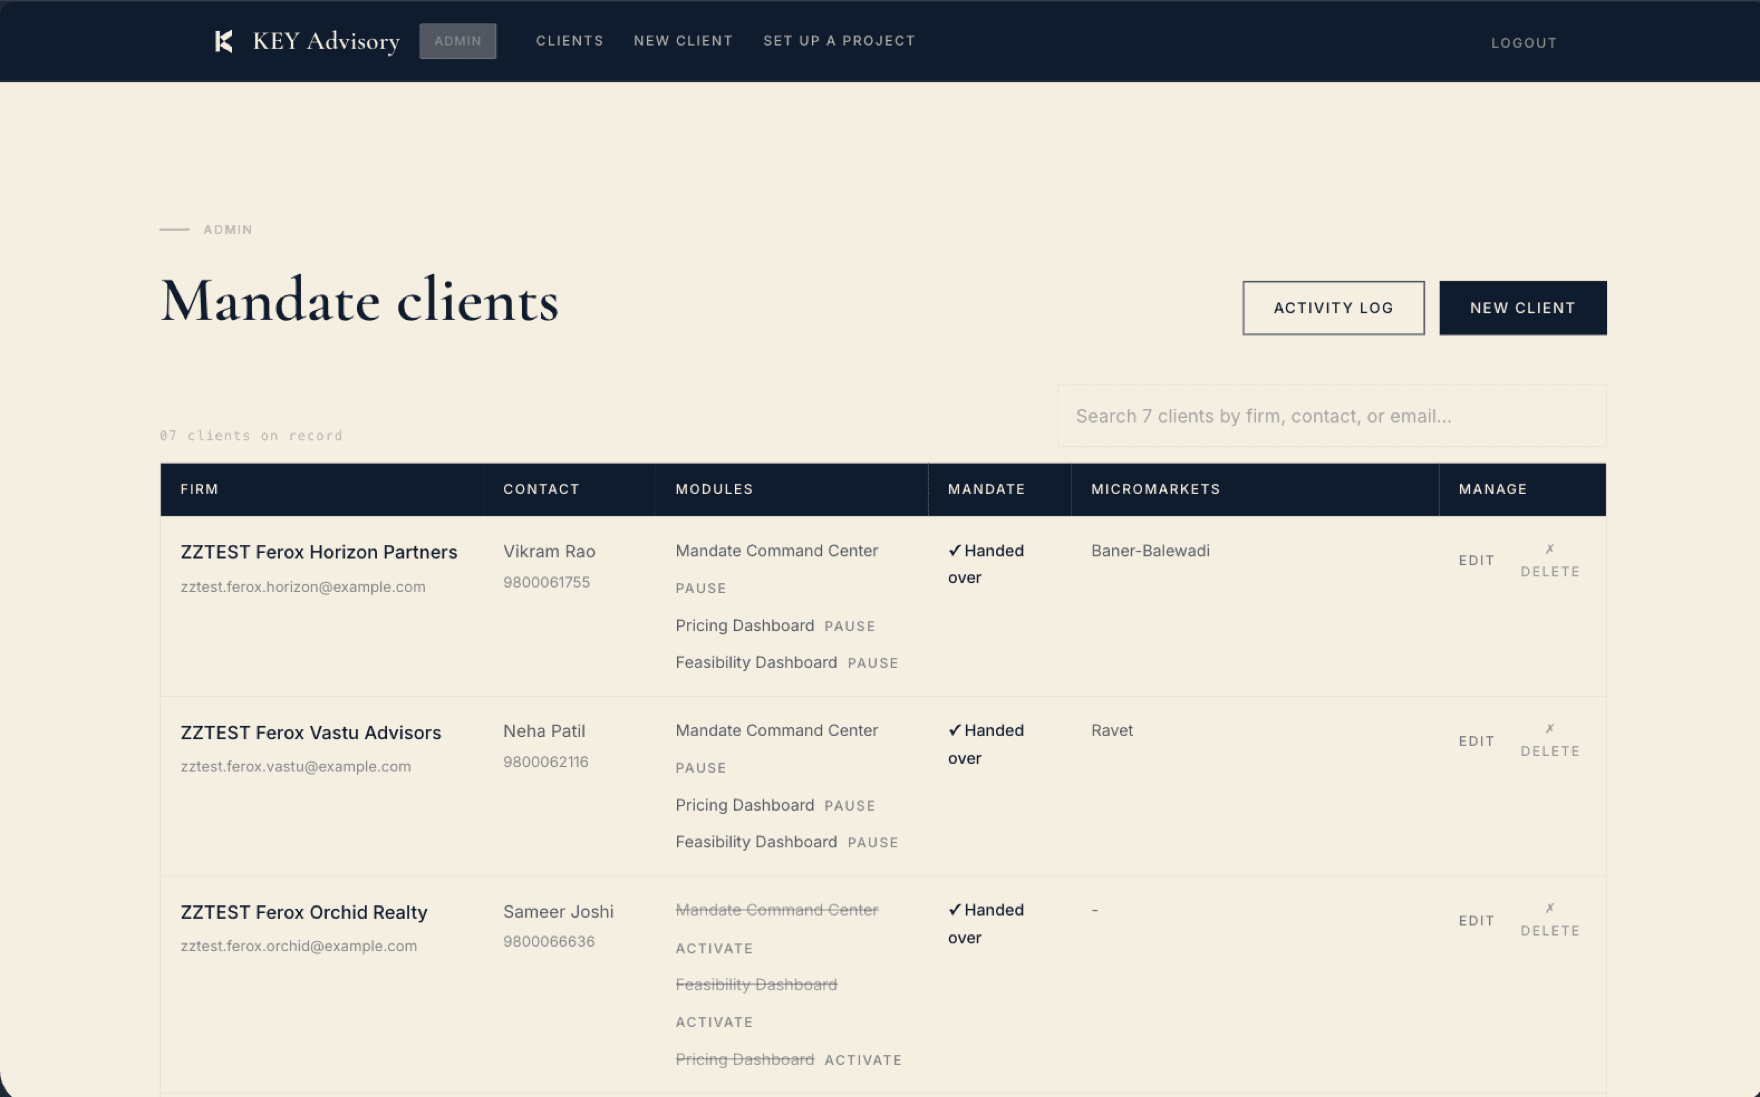Activate Pricing Dashboard for Orchid Realty
Viewport: 1760px width, 1097px height.
863,1060
